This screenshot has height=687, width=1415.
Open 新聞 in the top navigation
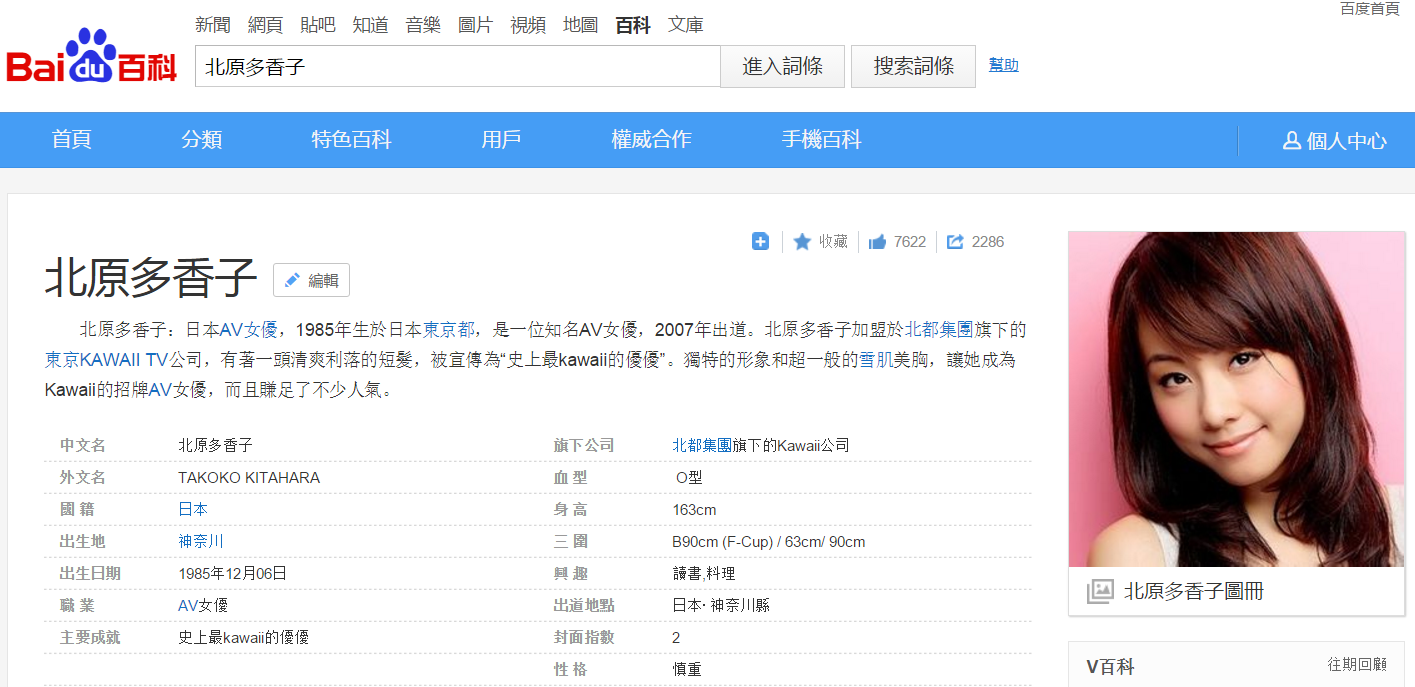[x=213, y=25]
